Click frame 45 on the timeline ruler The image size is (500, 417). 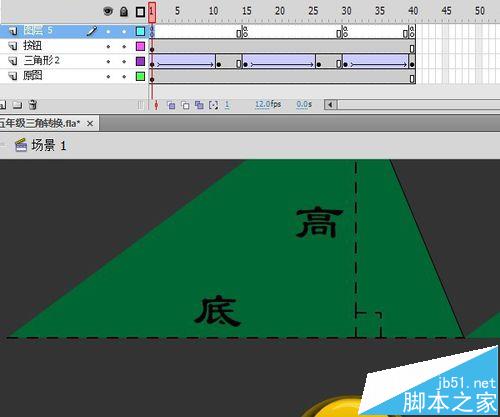[446, 11]
